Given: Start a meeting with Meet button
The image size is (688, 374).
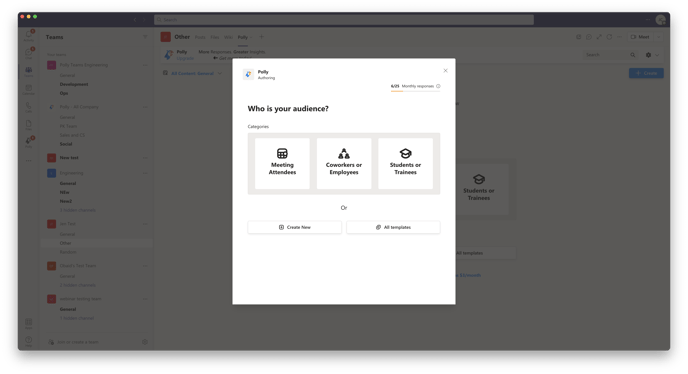Looking at the screenshot, I should point(640,37).
